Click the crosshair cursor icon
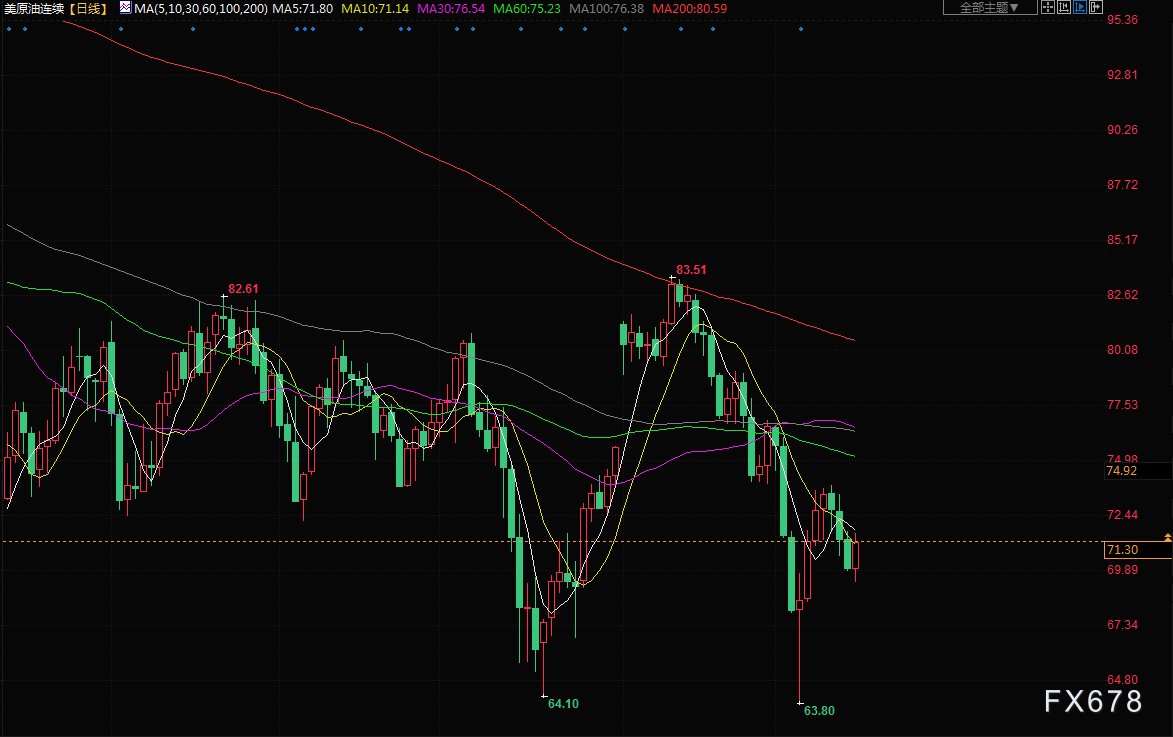Image resolution: width=1173 pixels, height=737 pixels. coord(1047,7)
